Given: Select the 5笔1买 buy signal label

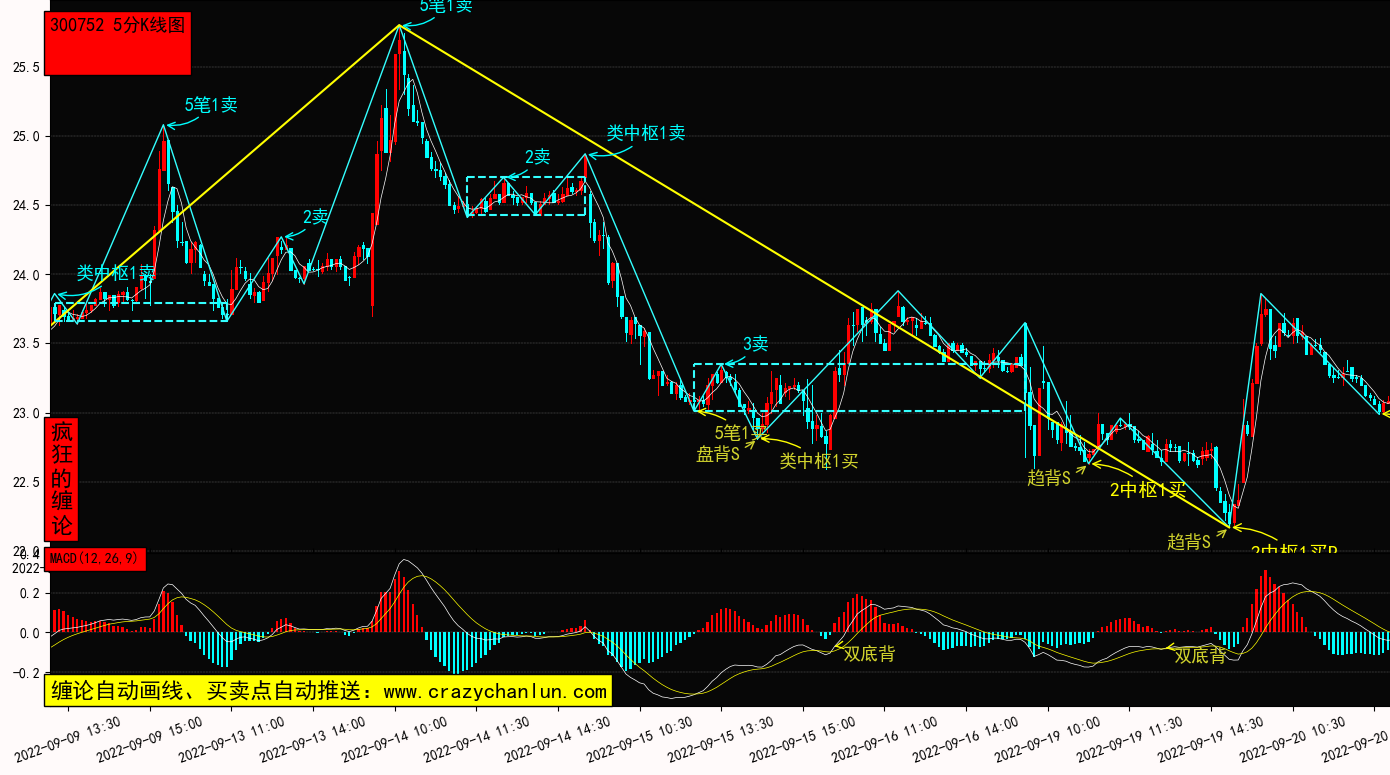Looking at the screenshot, I should tap(740, 433).
